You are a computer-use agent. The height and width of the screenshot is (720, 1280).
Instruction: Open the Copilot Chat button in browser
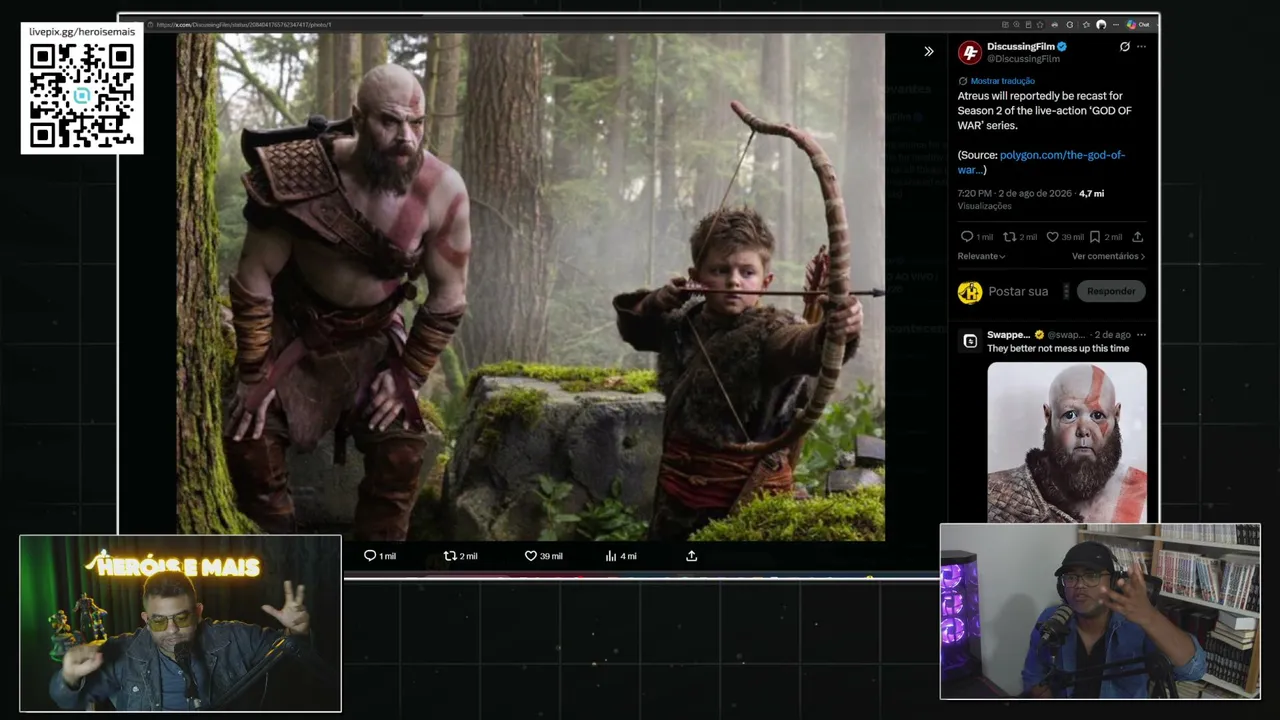1137,25
